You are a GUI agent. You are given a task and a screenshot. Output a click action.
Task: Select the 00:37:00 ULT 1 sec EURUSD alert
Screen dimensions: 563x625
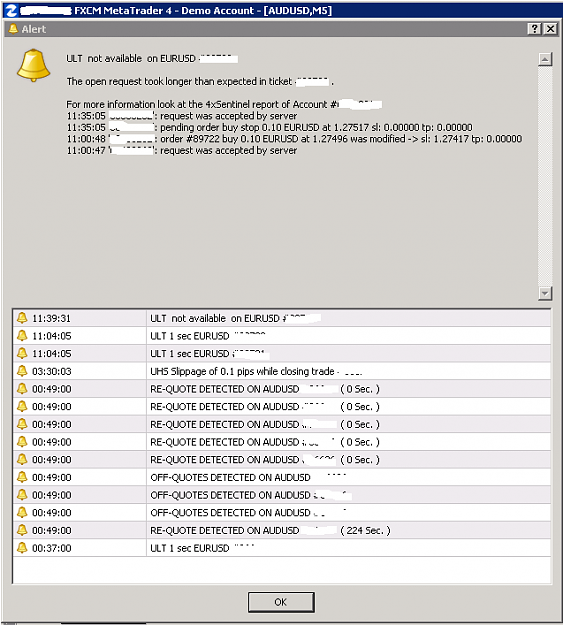(x=282, y=548)
